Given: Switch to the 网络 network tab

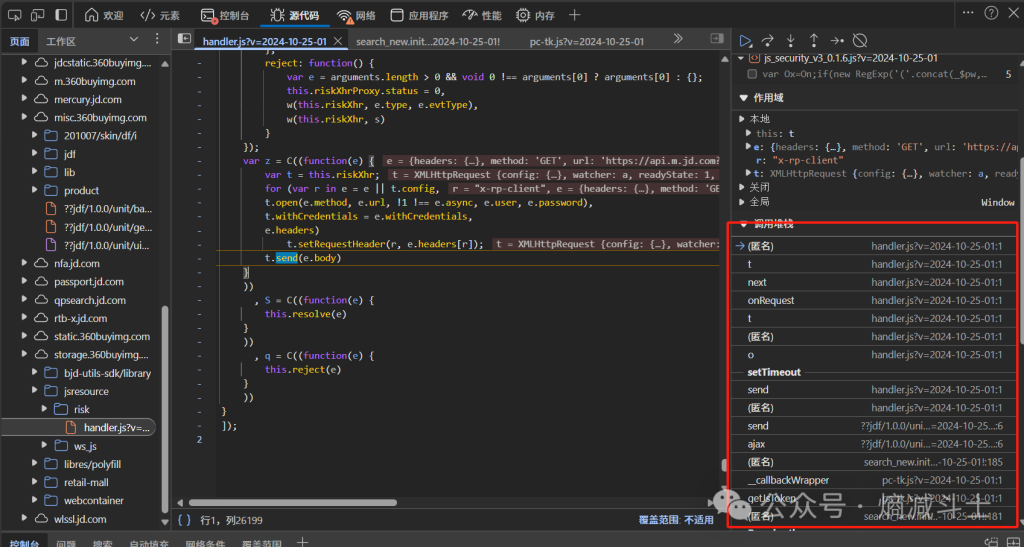Looking at the screenshot, I should [x=356, y=15].
